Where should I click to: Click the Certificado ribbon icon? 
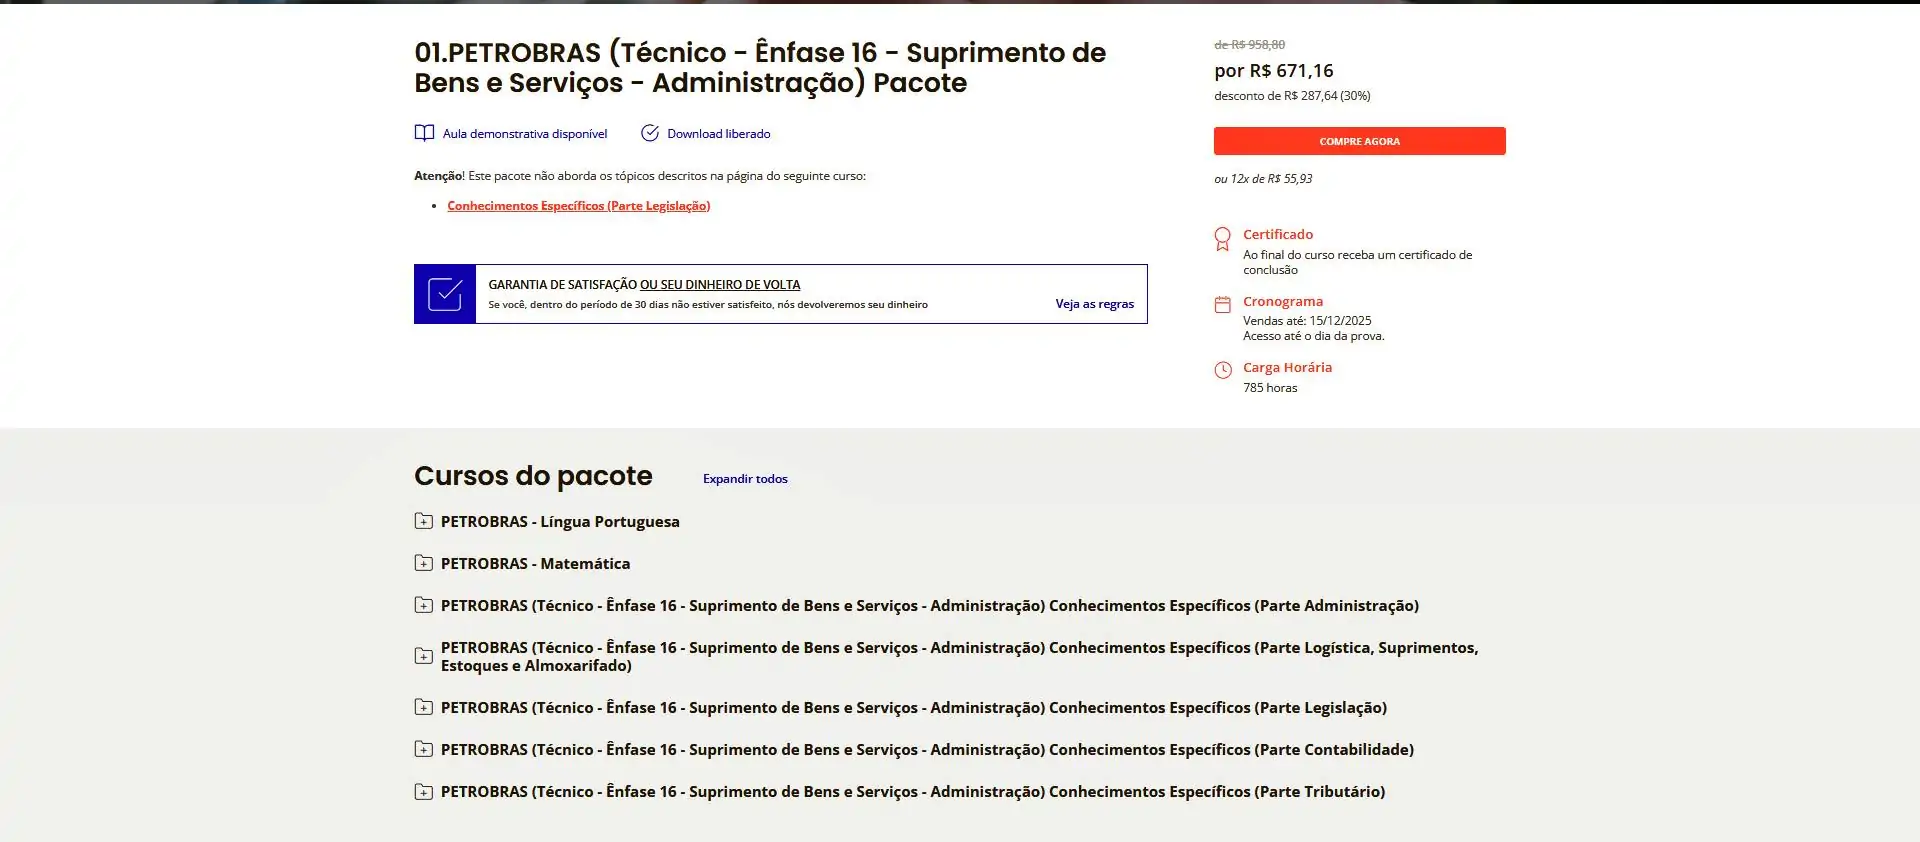click(x=1222, y=239)
